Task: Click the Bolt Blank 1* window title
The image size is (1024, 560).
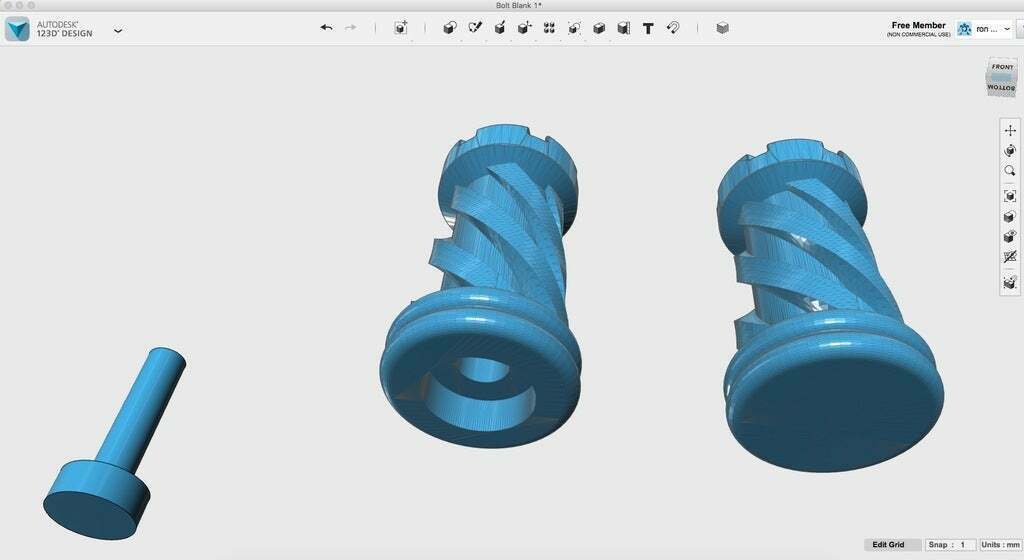Action: (519, 5)
